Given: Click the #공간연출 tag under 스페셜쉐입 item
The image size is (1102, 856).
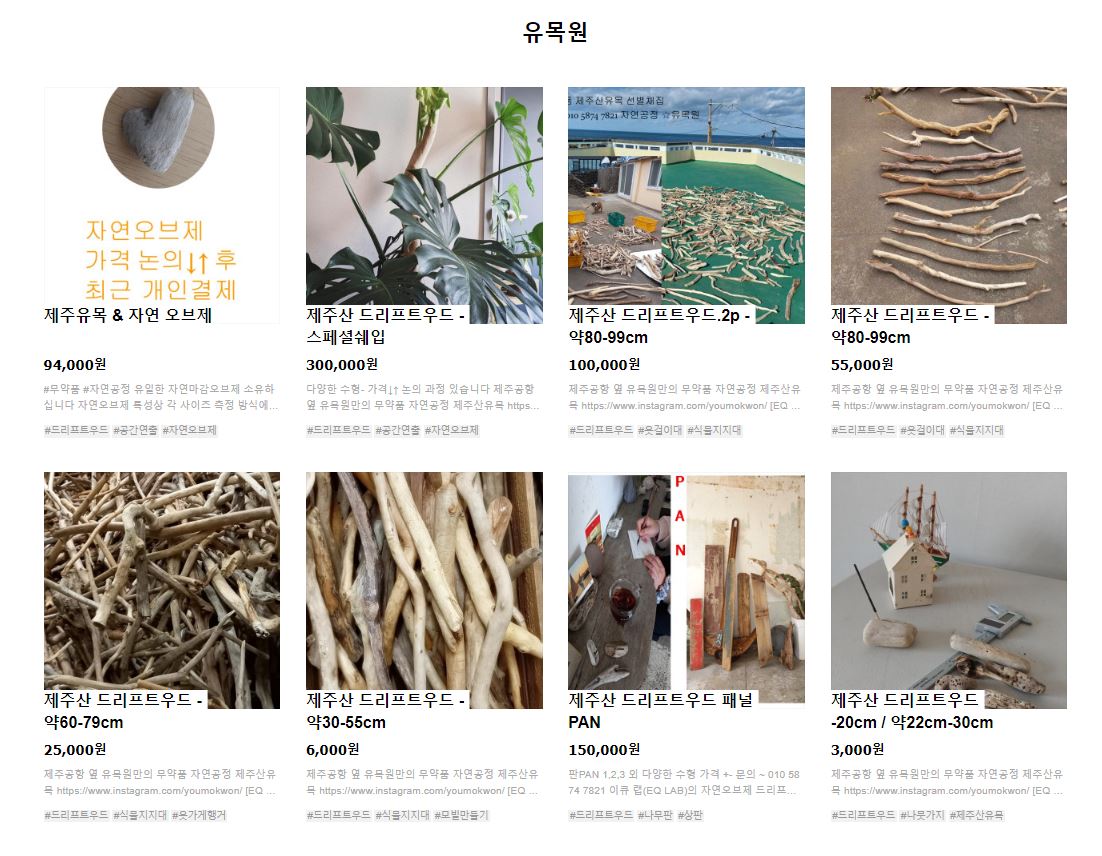Looking at the screenshot, I should pyautogui.click(x=396, y=430).
